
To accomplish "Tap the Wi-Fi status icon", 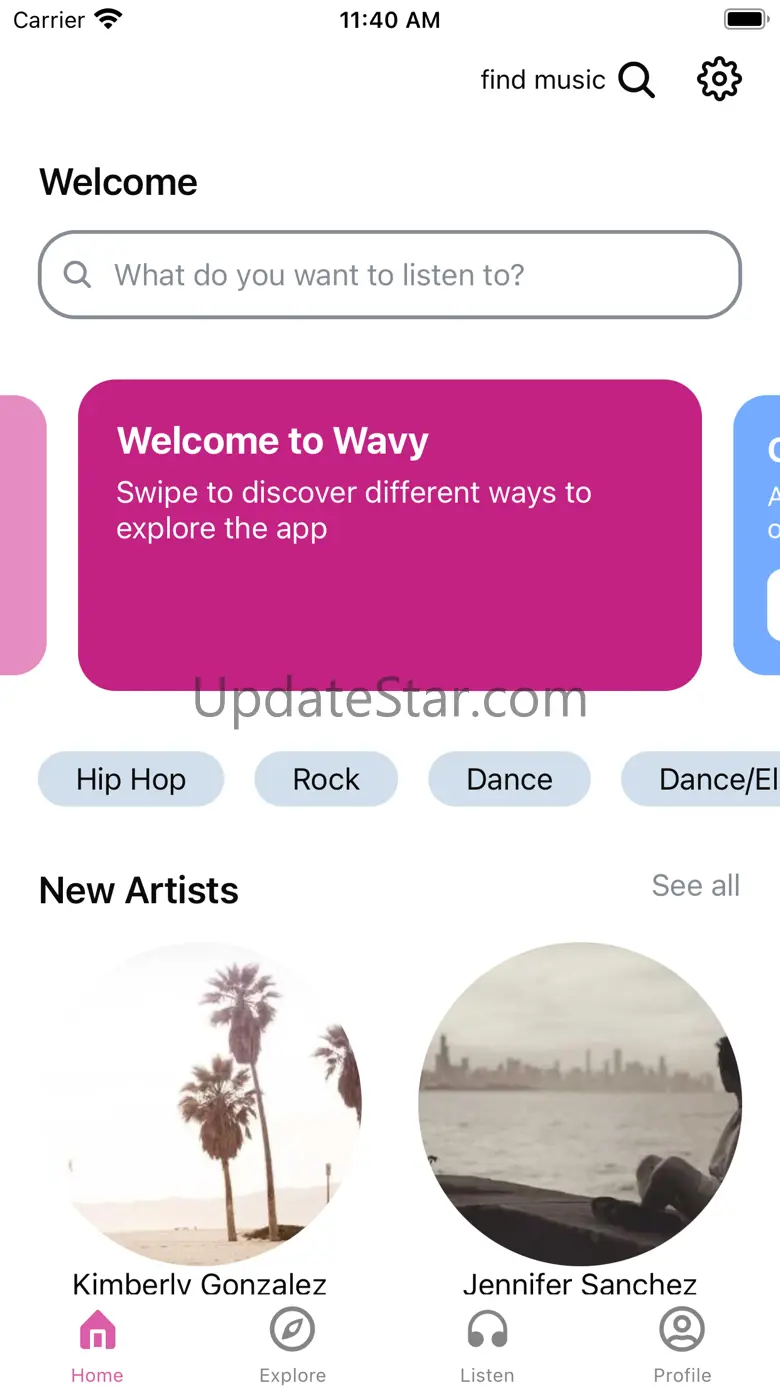I will pyautogui.click(x=107, y=19).
